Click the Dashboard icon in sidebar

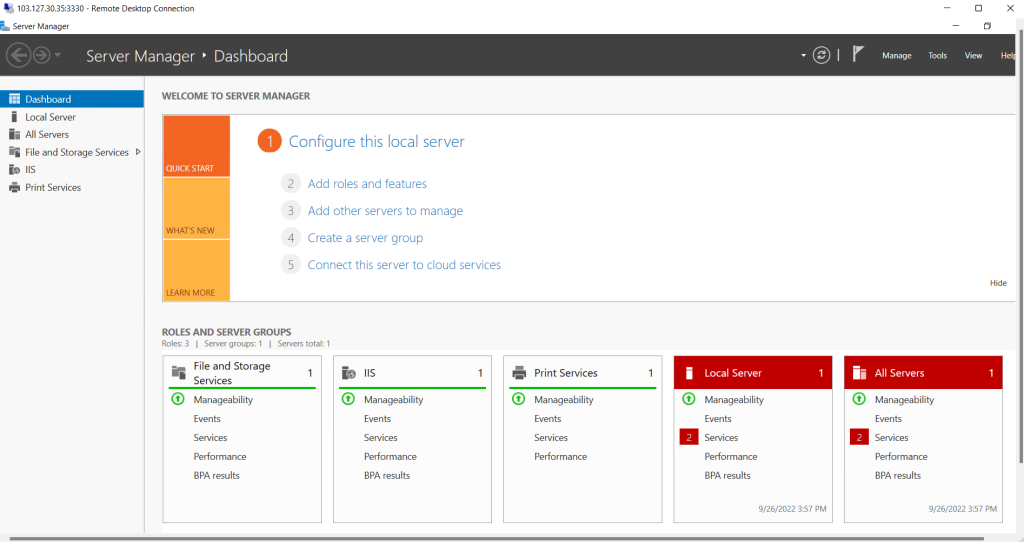[14, 99]
